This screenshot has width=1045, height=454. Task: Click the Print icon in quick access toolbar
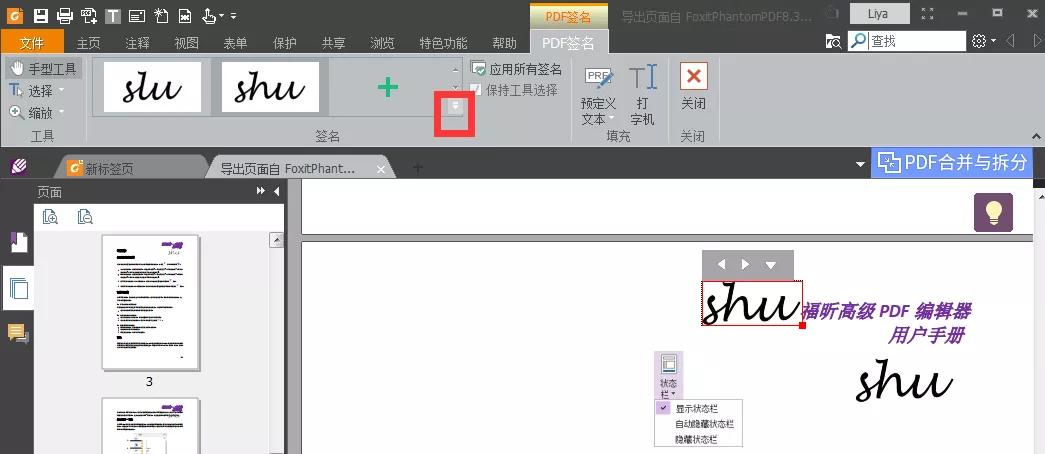[65, 15]
